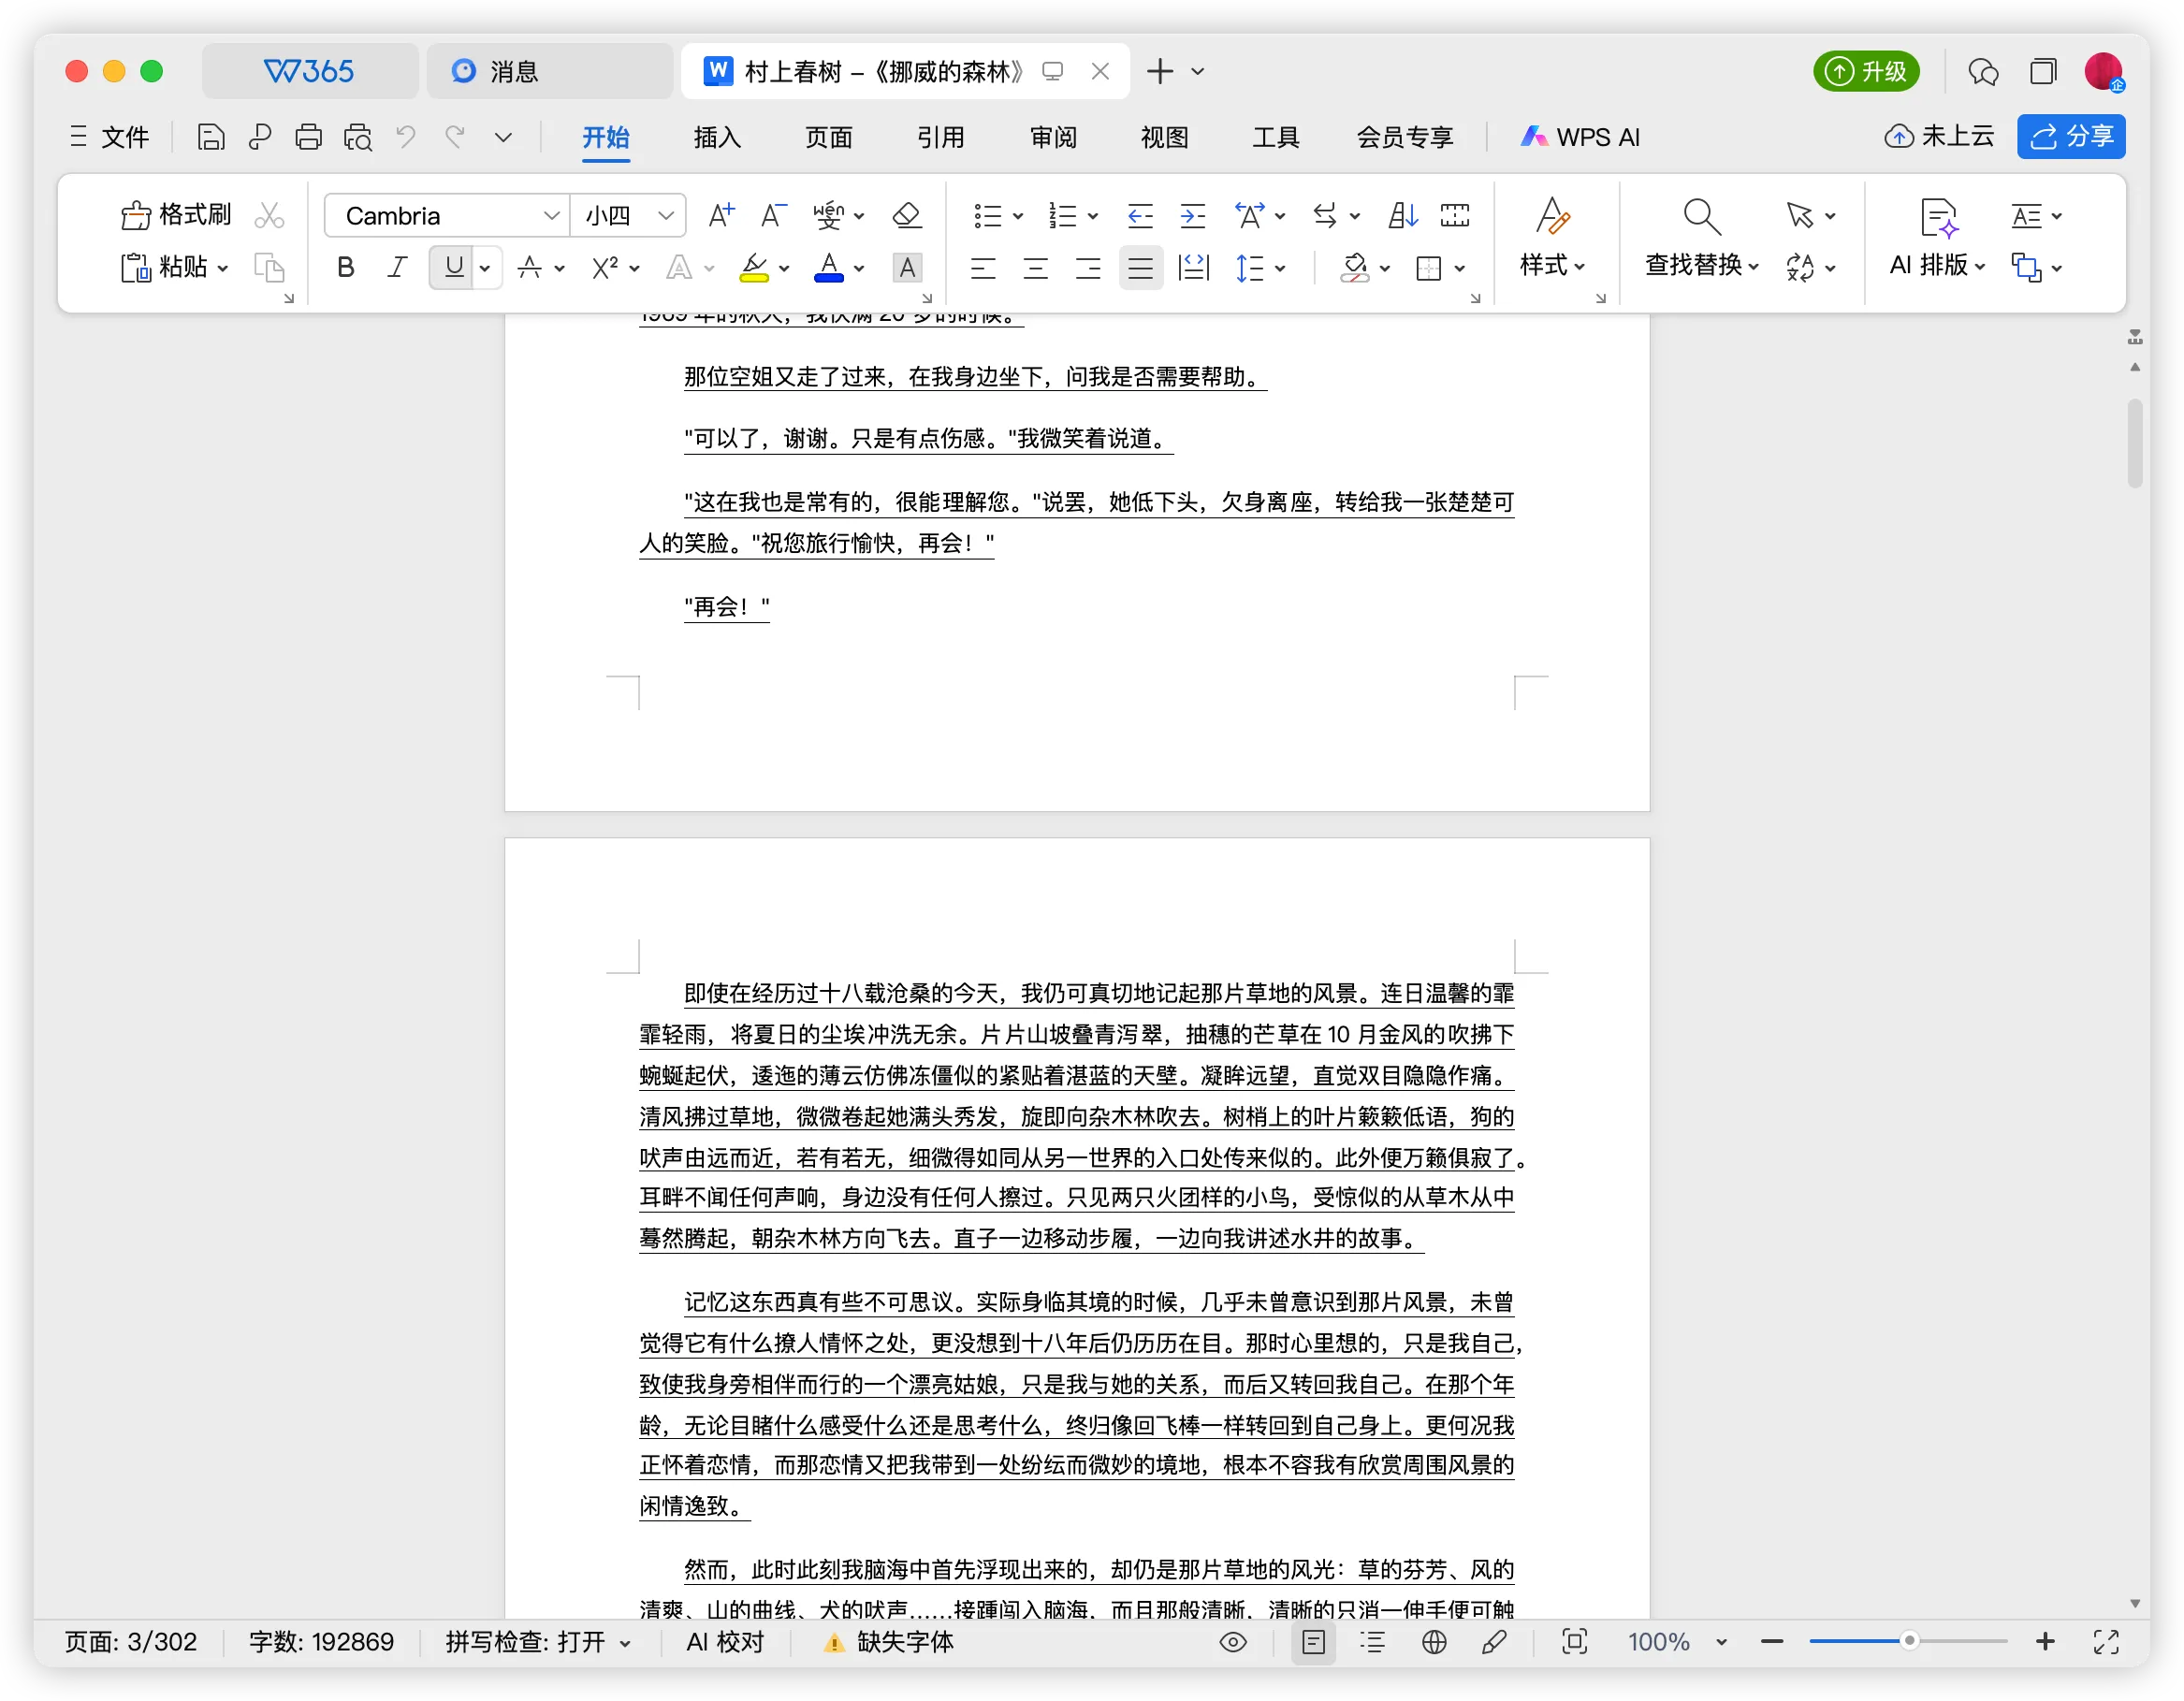The image size is (2184, 1701).
Task: Click the character shading A icon
Action: pos(907,267)
